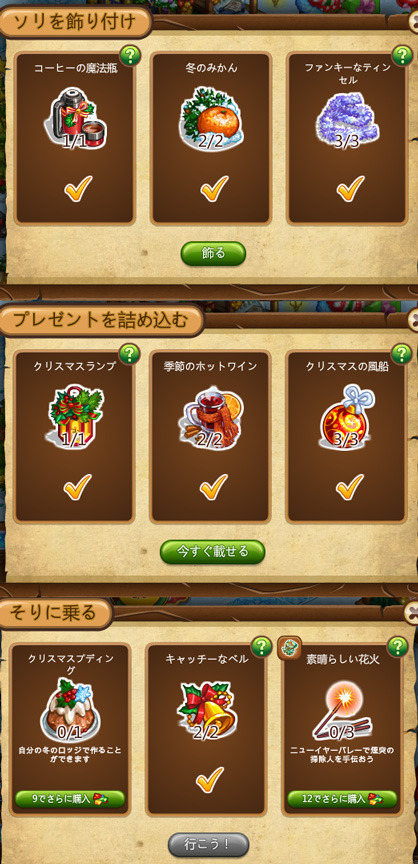Click the checkmark under the winter mandarin
The width and height of the screenshot is (418, 864).
[x=214, y=188]
